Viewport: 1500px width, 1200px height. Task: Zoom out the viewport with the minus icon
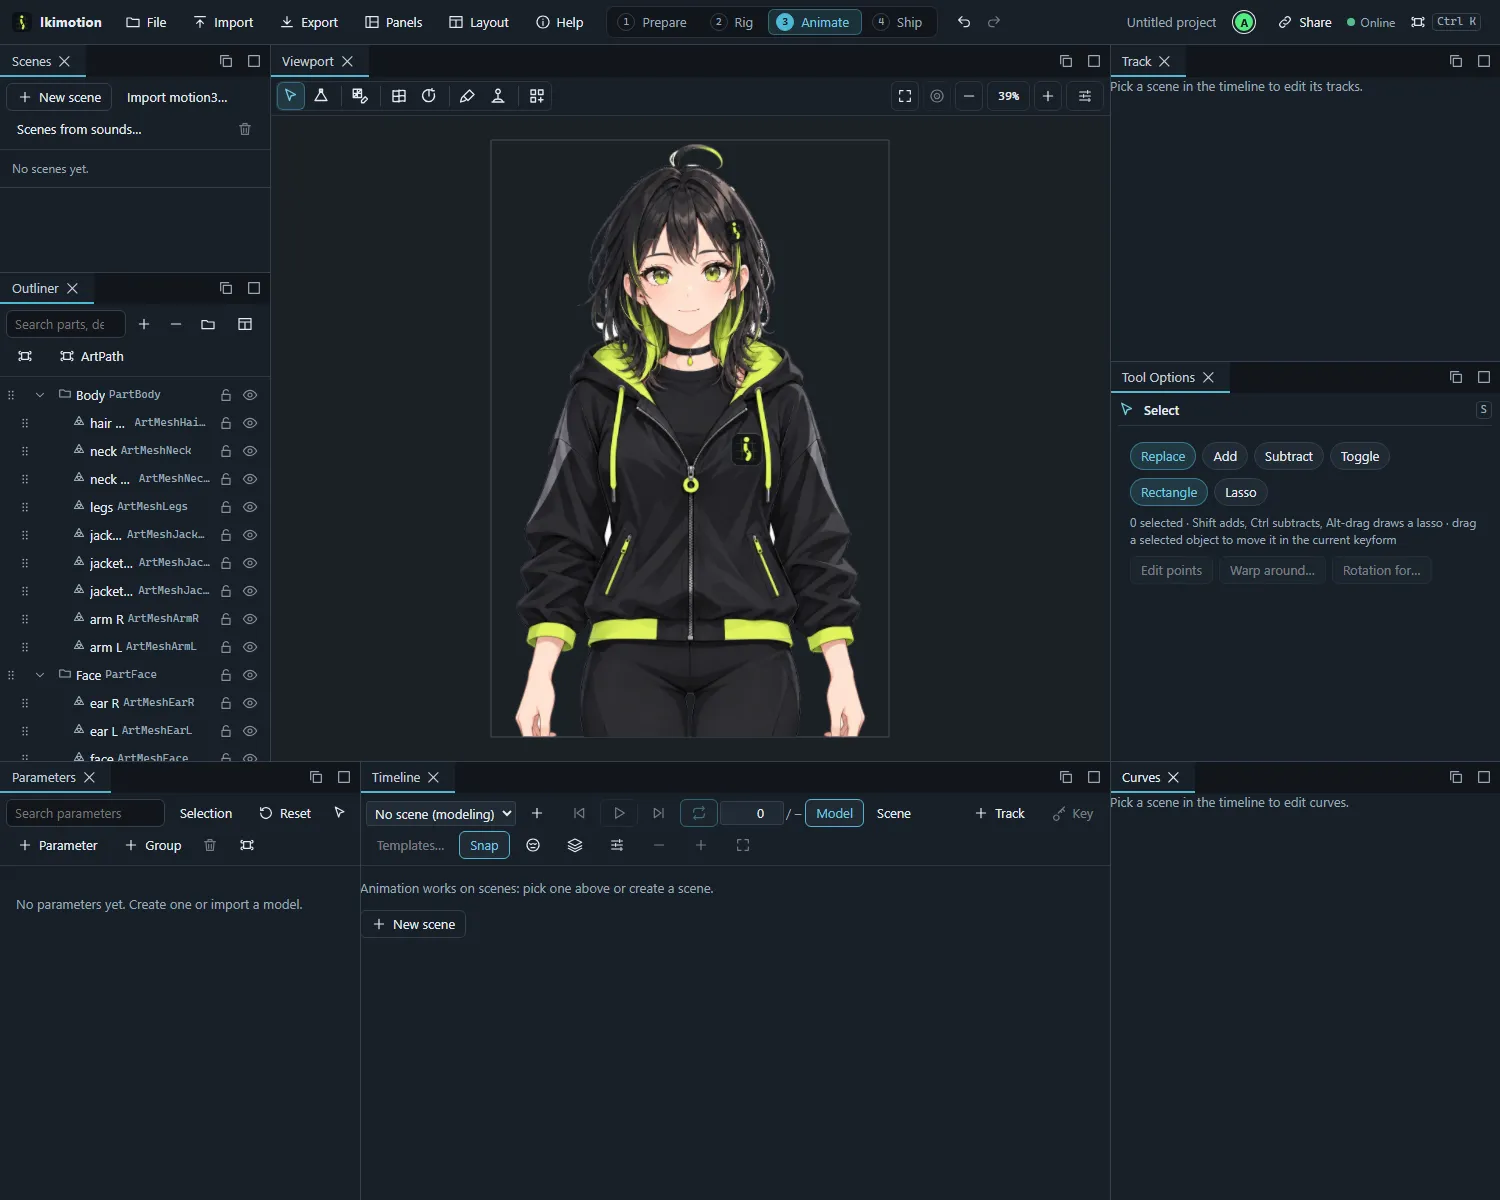click(969, 96)
